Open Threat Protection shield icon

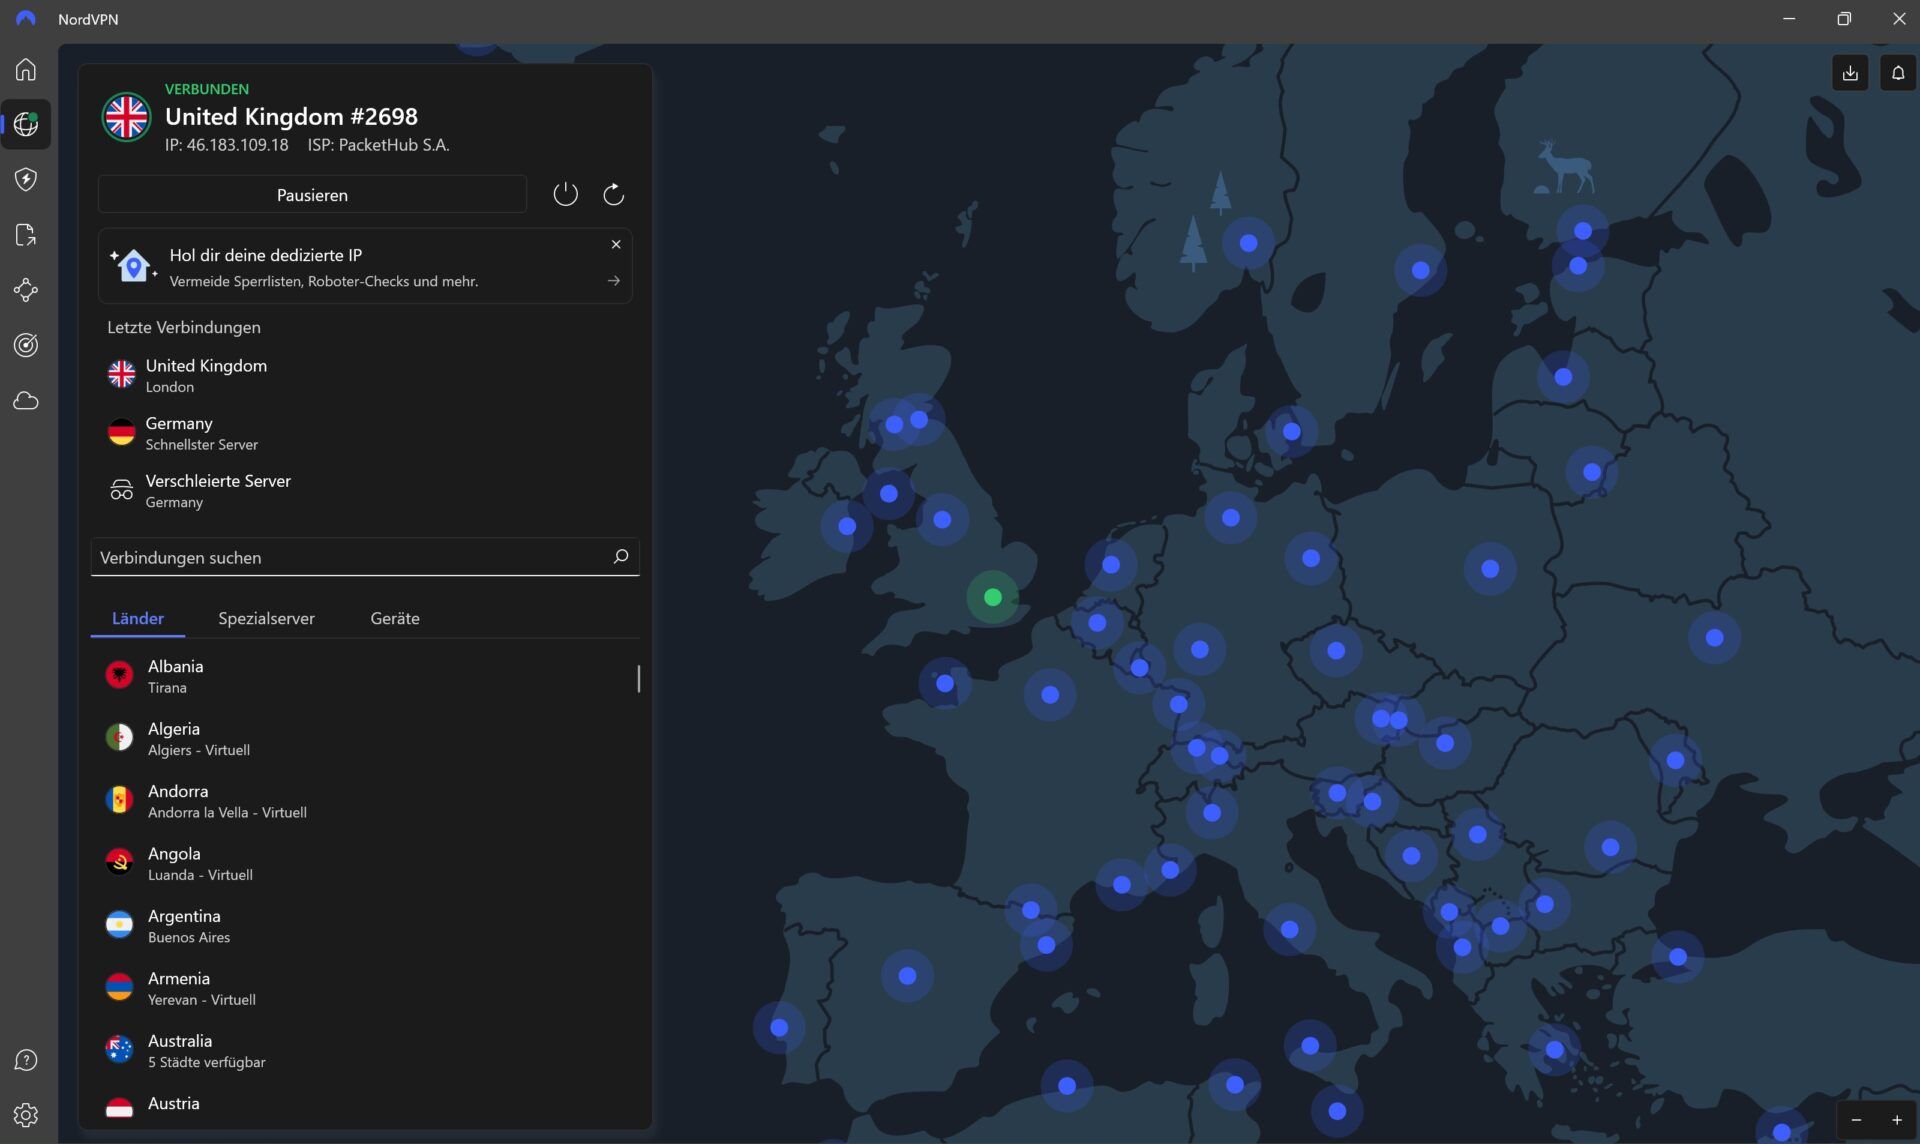(26, 179)
